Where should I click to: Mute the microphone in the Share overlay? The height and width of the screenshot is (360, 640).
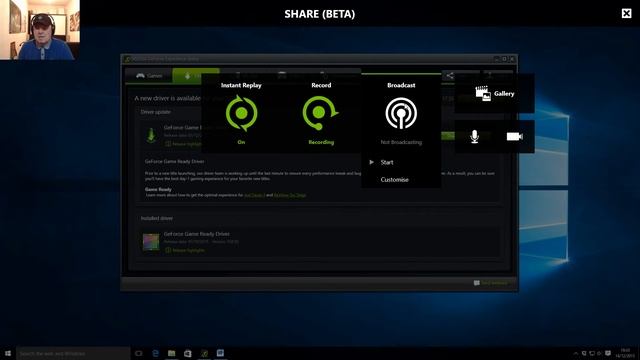(x=474, y=137)
